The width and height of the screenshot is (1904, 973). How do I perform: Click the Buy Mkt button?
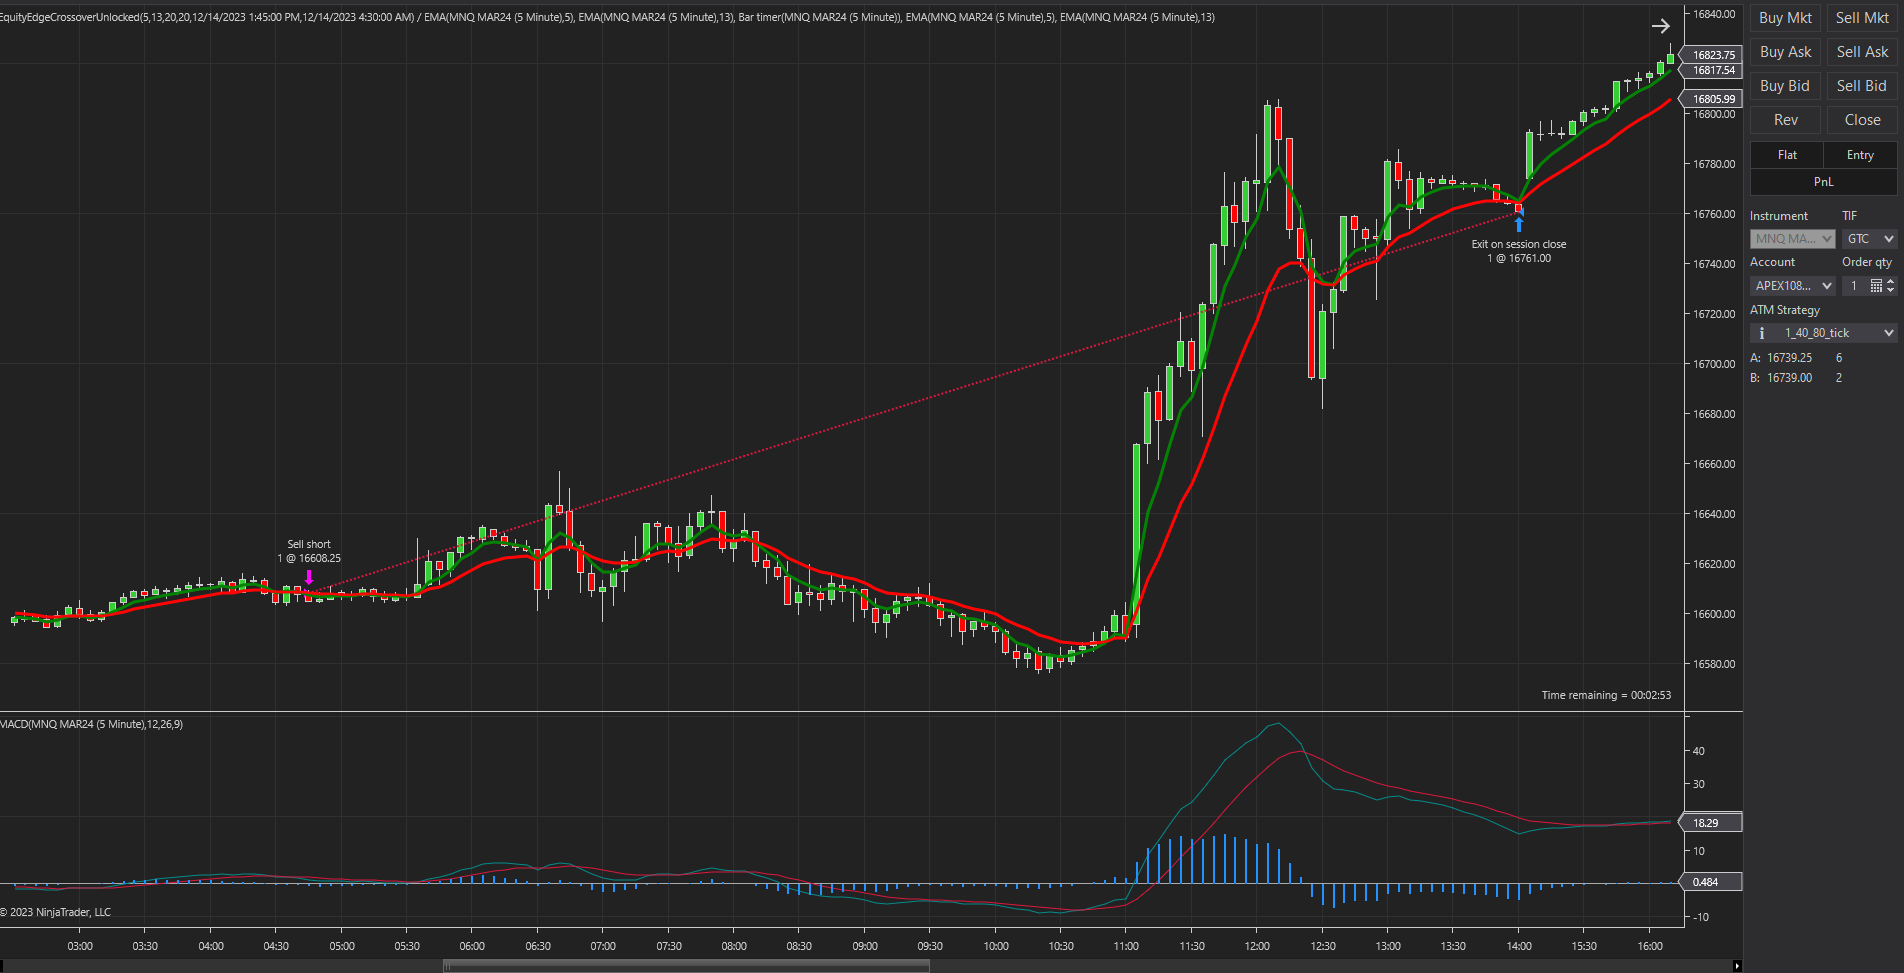click(1785, 18)
